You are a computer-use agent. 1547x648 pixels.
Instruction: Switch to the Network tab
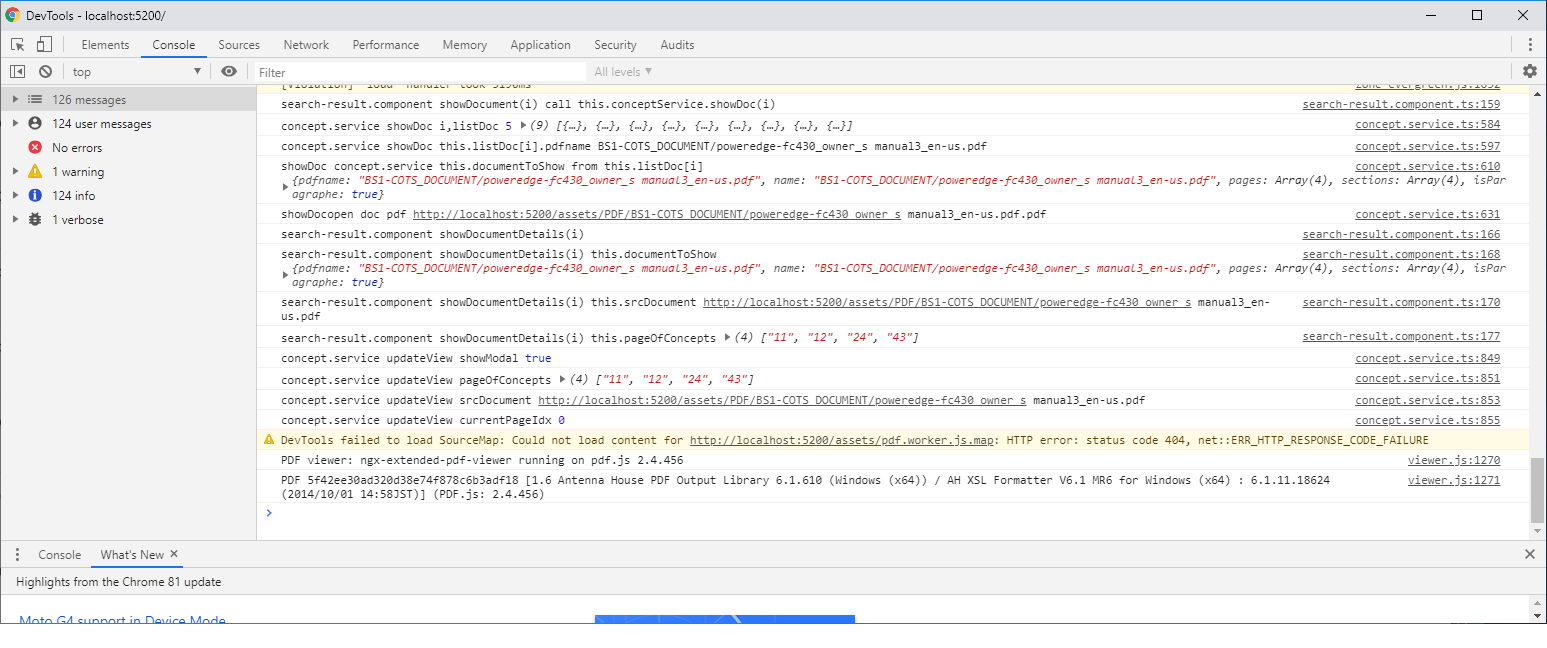(x=306, y=45)
